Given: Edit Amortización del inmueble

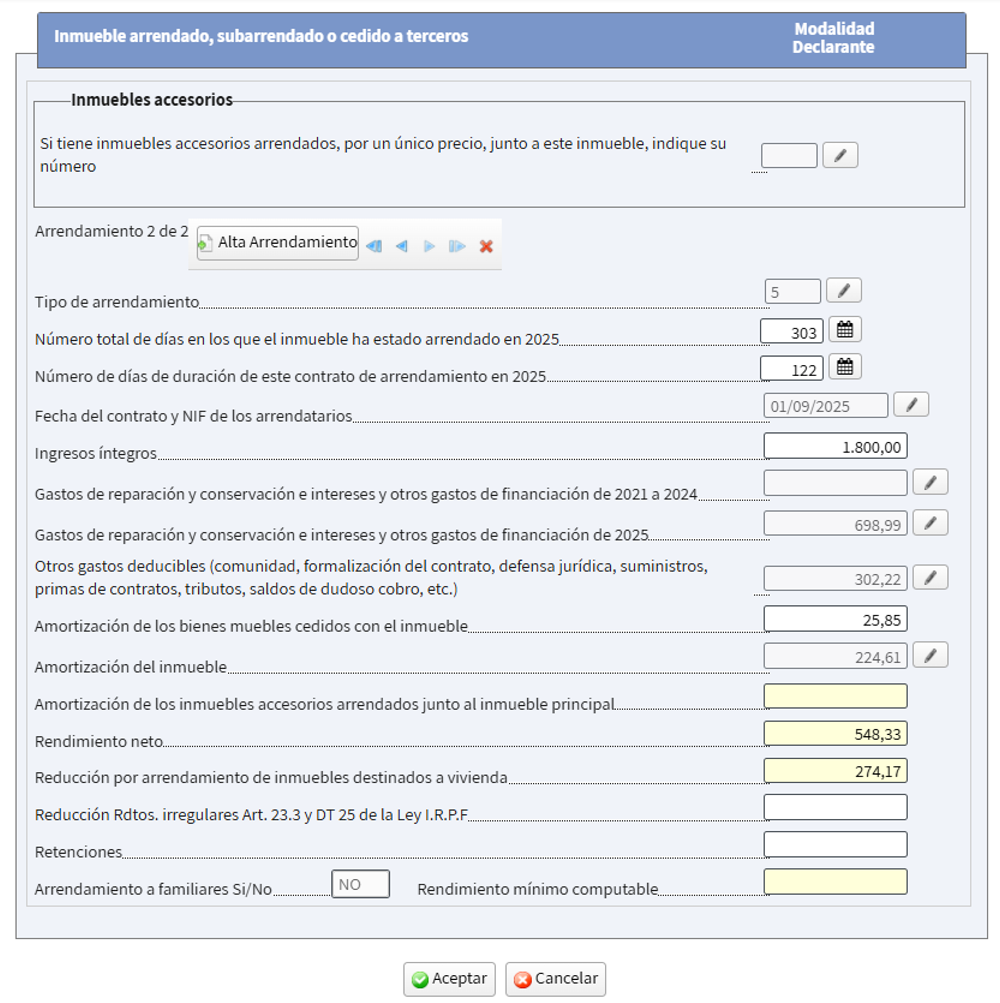Looking at the screenshot, I should [930, 655].
